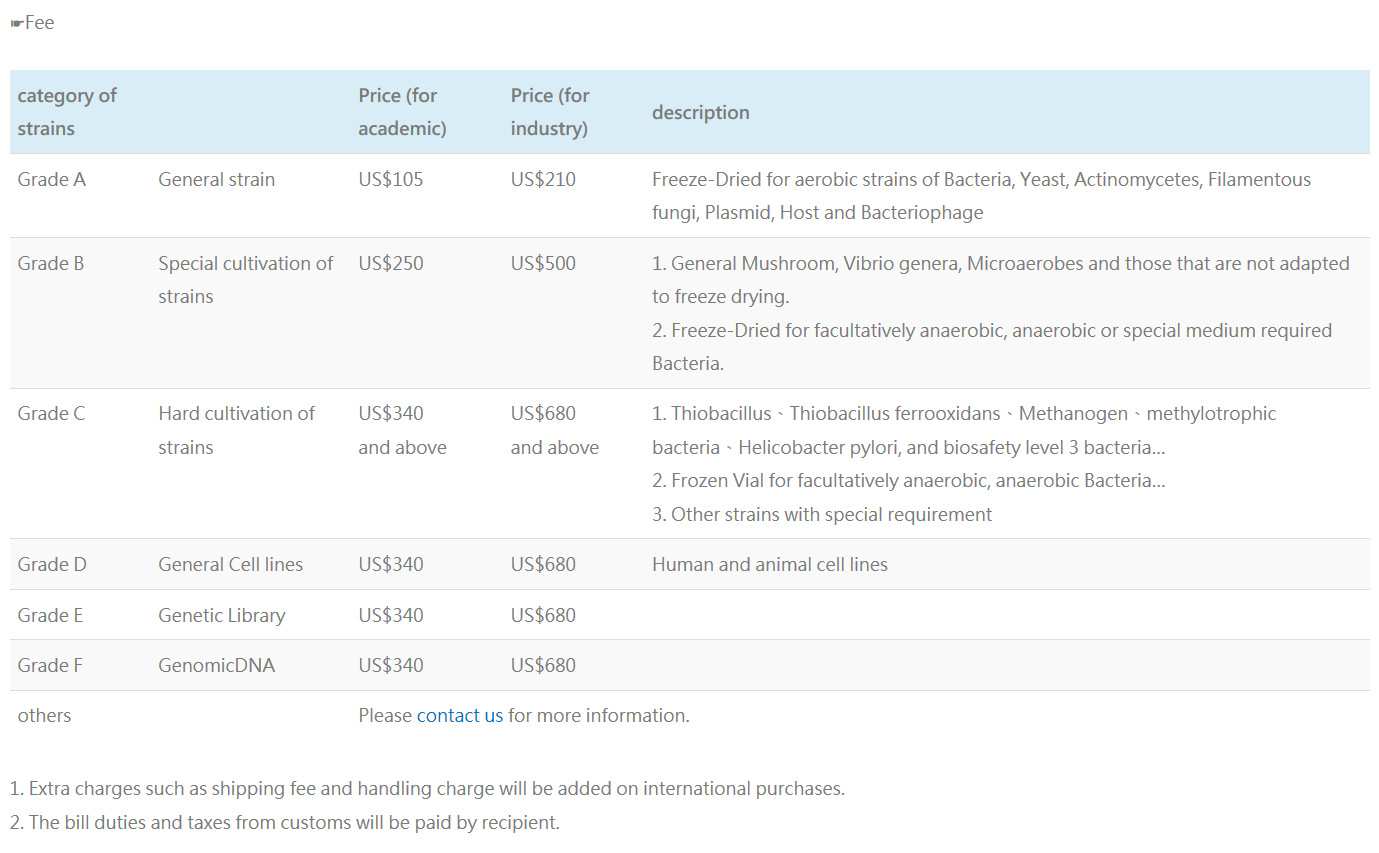This screenshot has height=853, width=1379.
Task: Click the "Genetic Library" cell
Action: (x=221, y=615)
